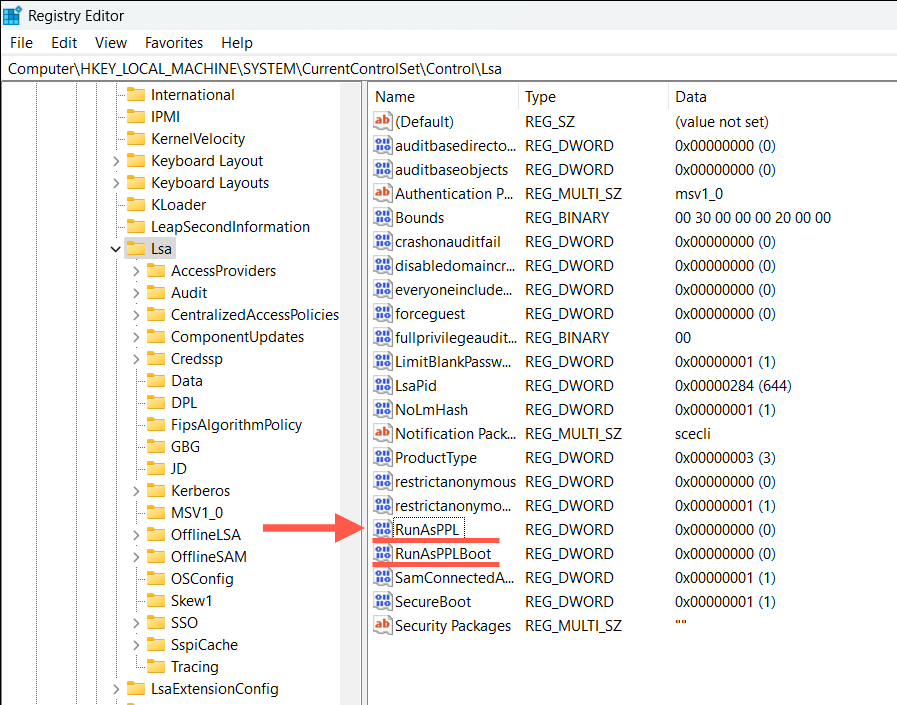Expand the LsaExtensionConfig key
Image resolution: width=897 pixels, height=705 pixels.
pyautogui.click(x=116, y=689)
